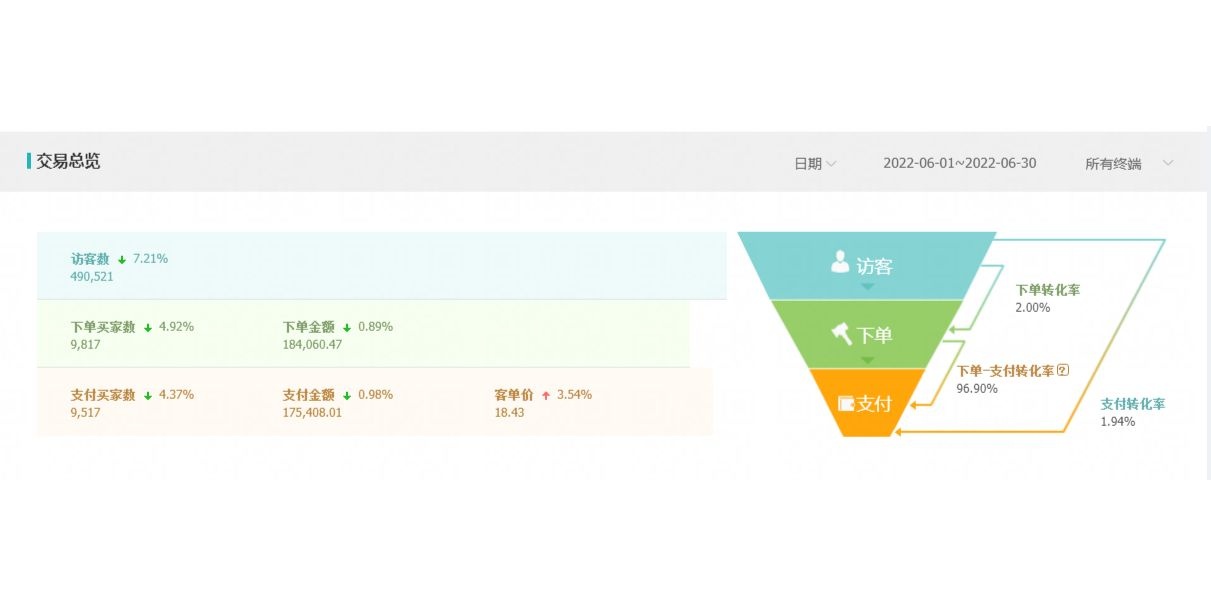Click the 96.90% conversion value
The image size is (1211, 605).
click(978, 388)
